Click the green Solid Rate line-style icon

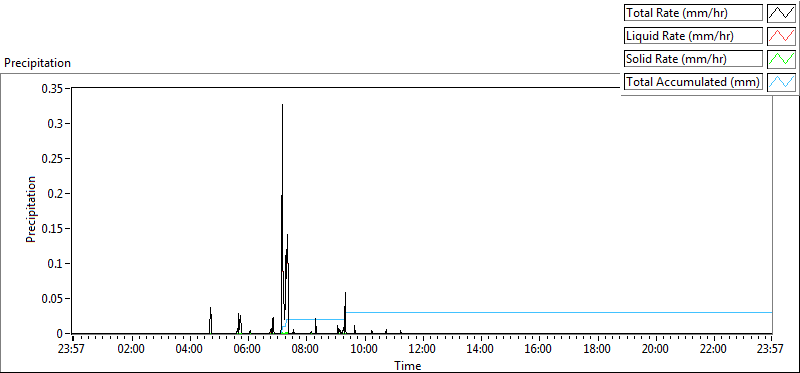click(x=782, y=59)
